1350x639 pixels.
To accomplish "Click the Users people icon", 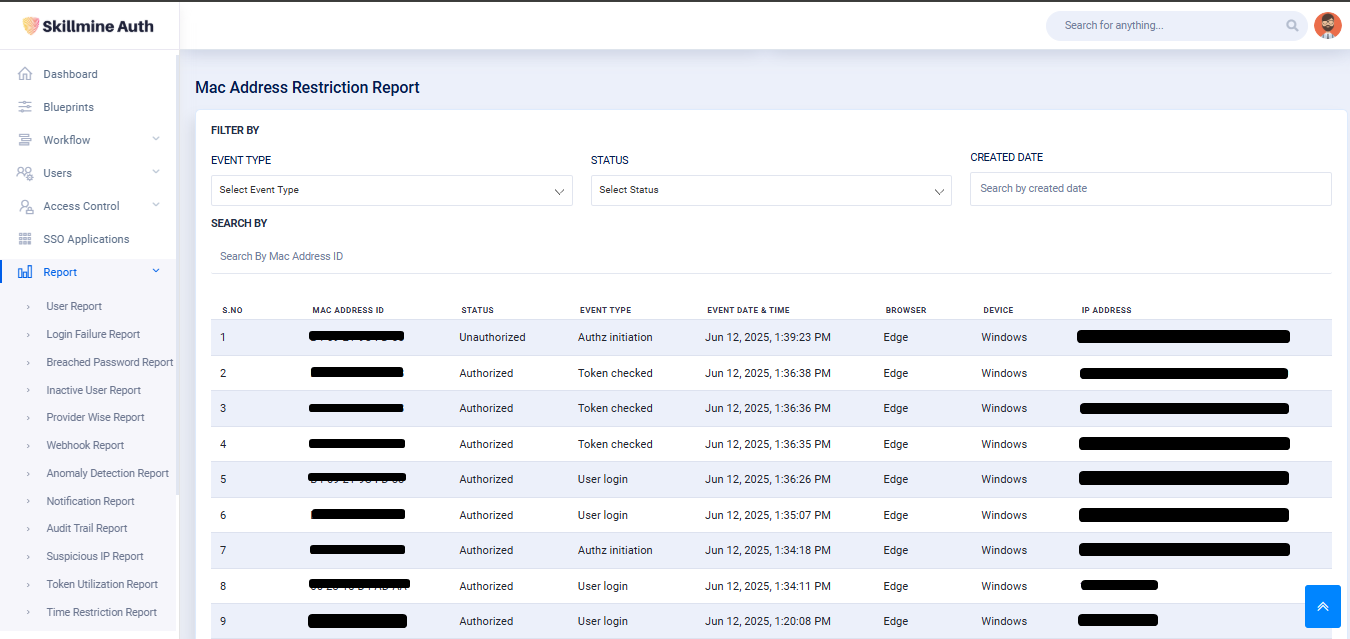I will 25,173.
